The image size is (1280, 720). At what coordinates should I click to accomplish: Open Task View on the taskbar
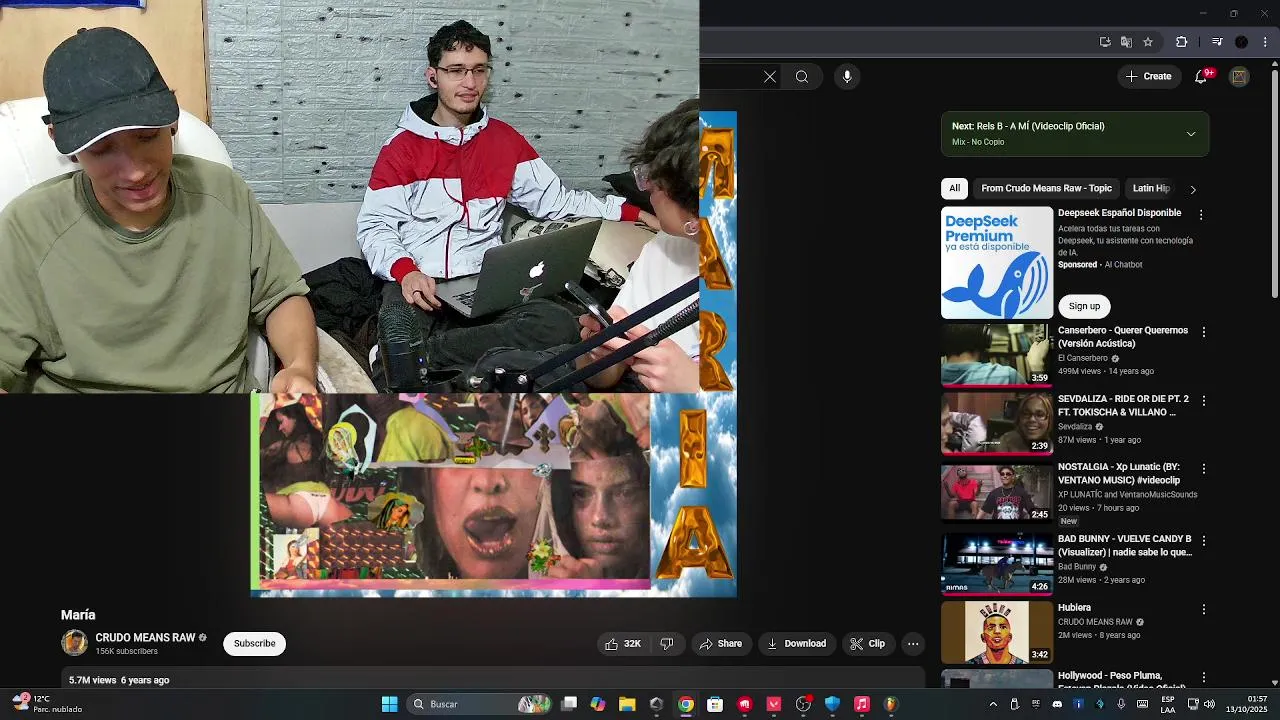[x=569, y=704]
